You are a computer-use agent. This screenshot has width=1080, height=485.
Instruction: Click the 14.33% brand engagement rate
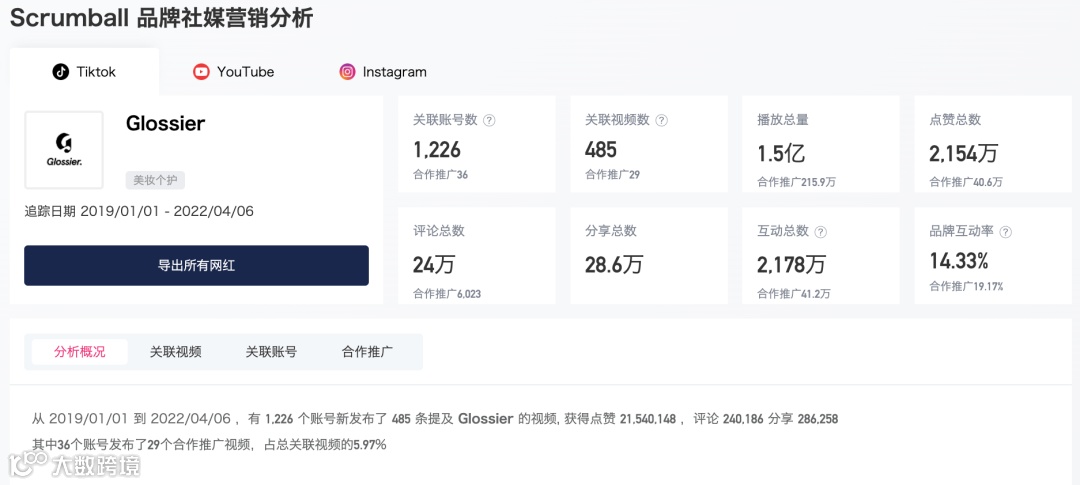click(x=959, y=261)
